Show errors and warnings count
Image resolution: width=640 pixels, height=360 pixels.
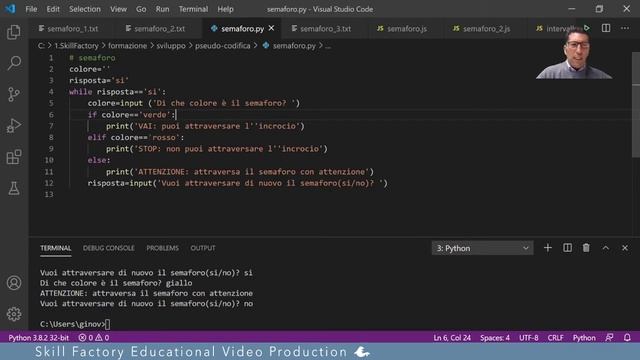94,338
